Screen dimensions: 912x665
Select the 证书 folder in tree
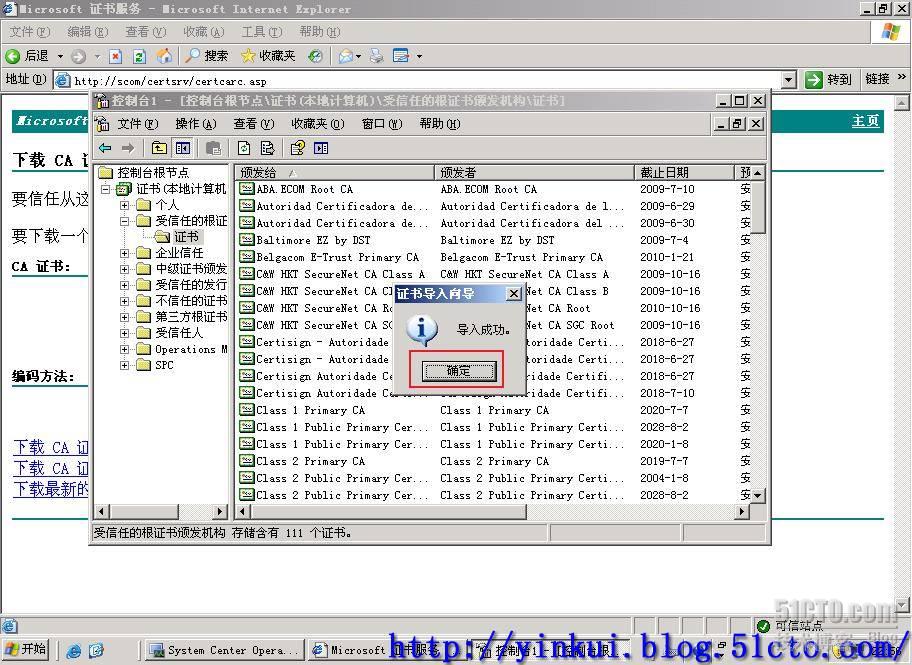[186, 237]
